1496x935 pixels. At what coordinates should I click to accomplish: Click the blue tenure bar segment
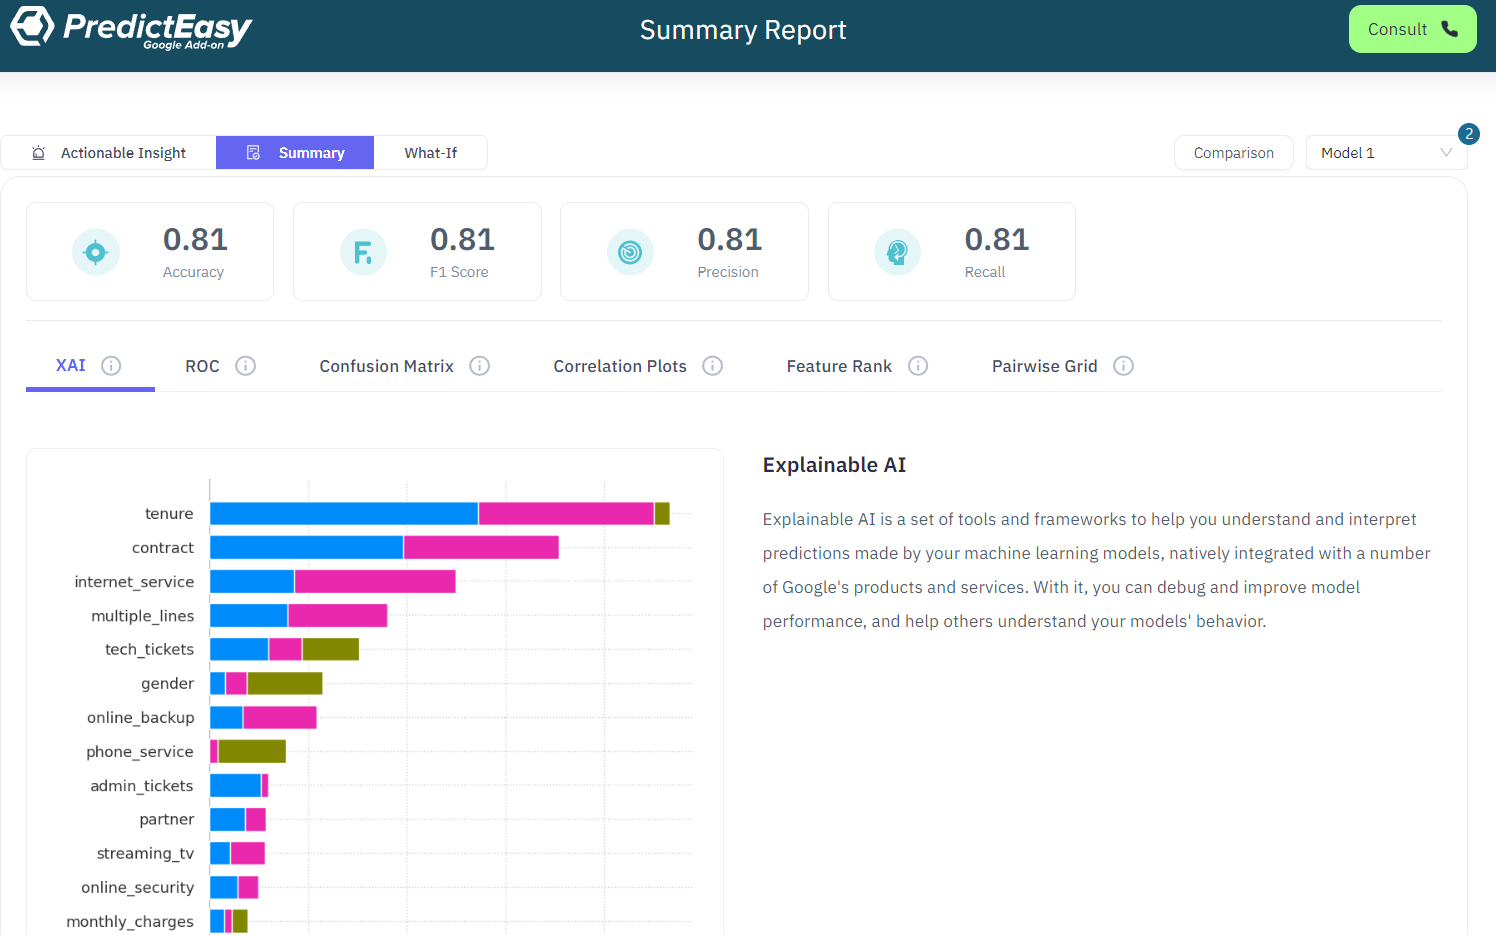[343, 514]
